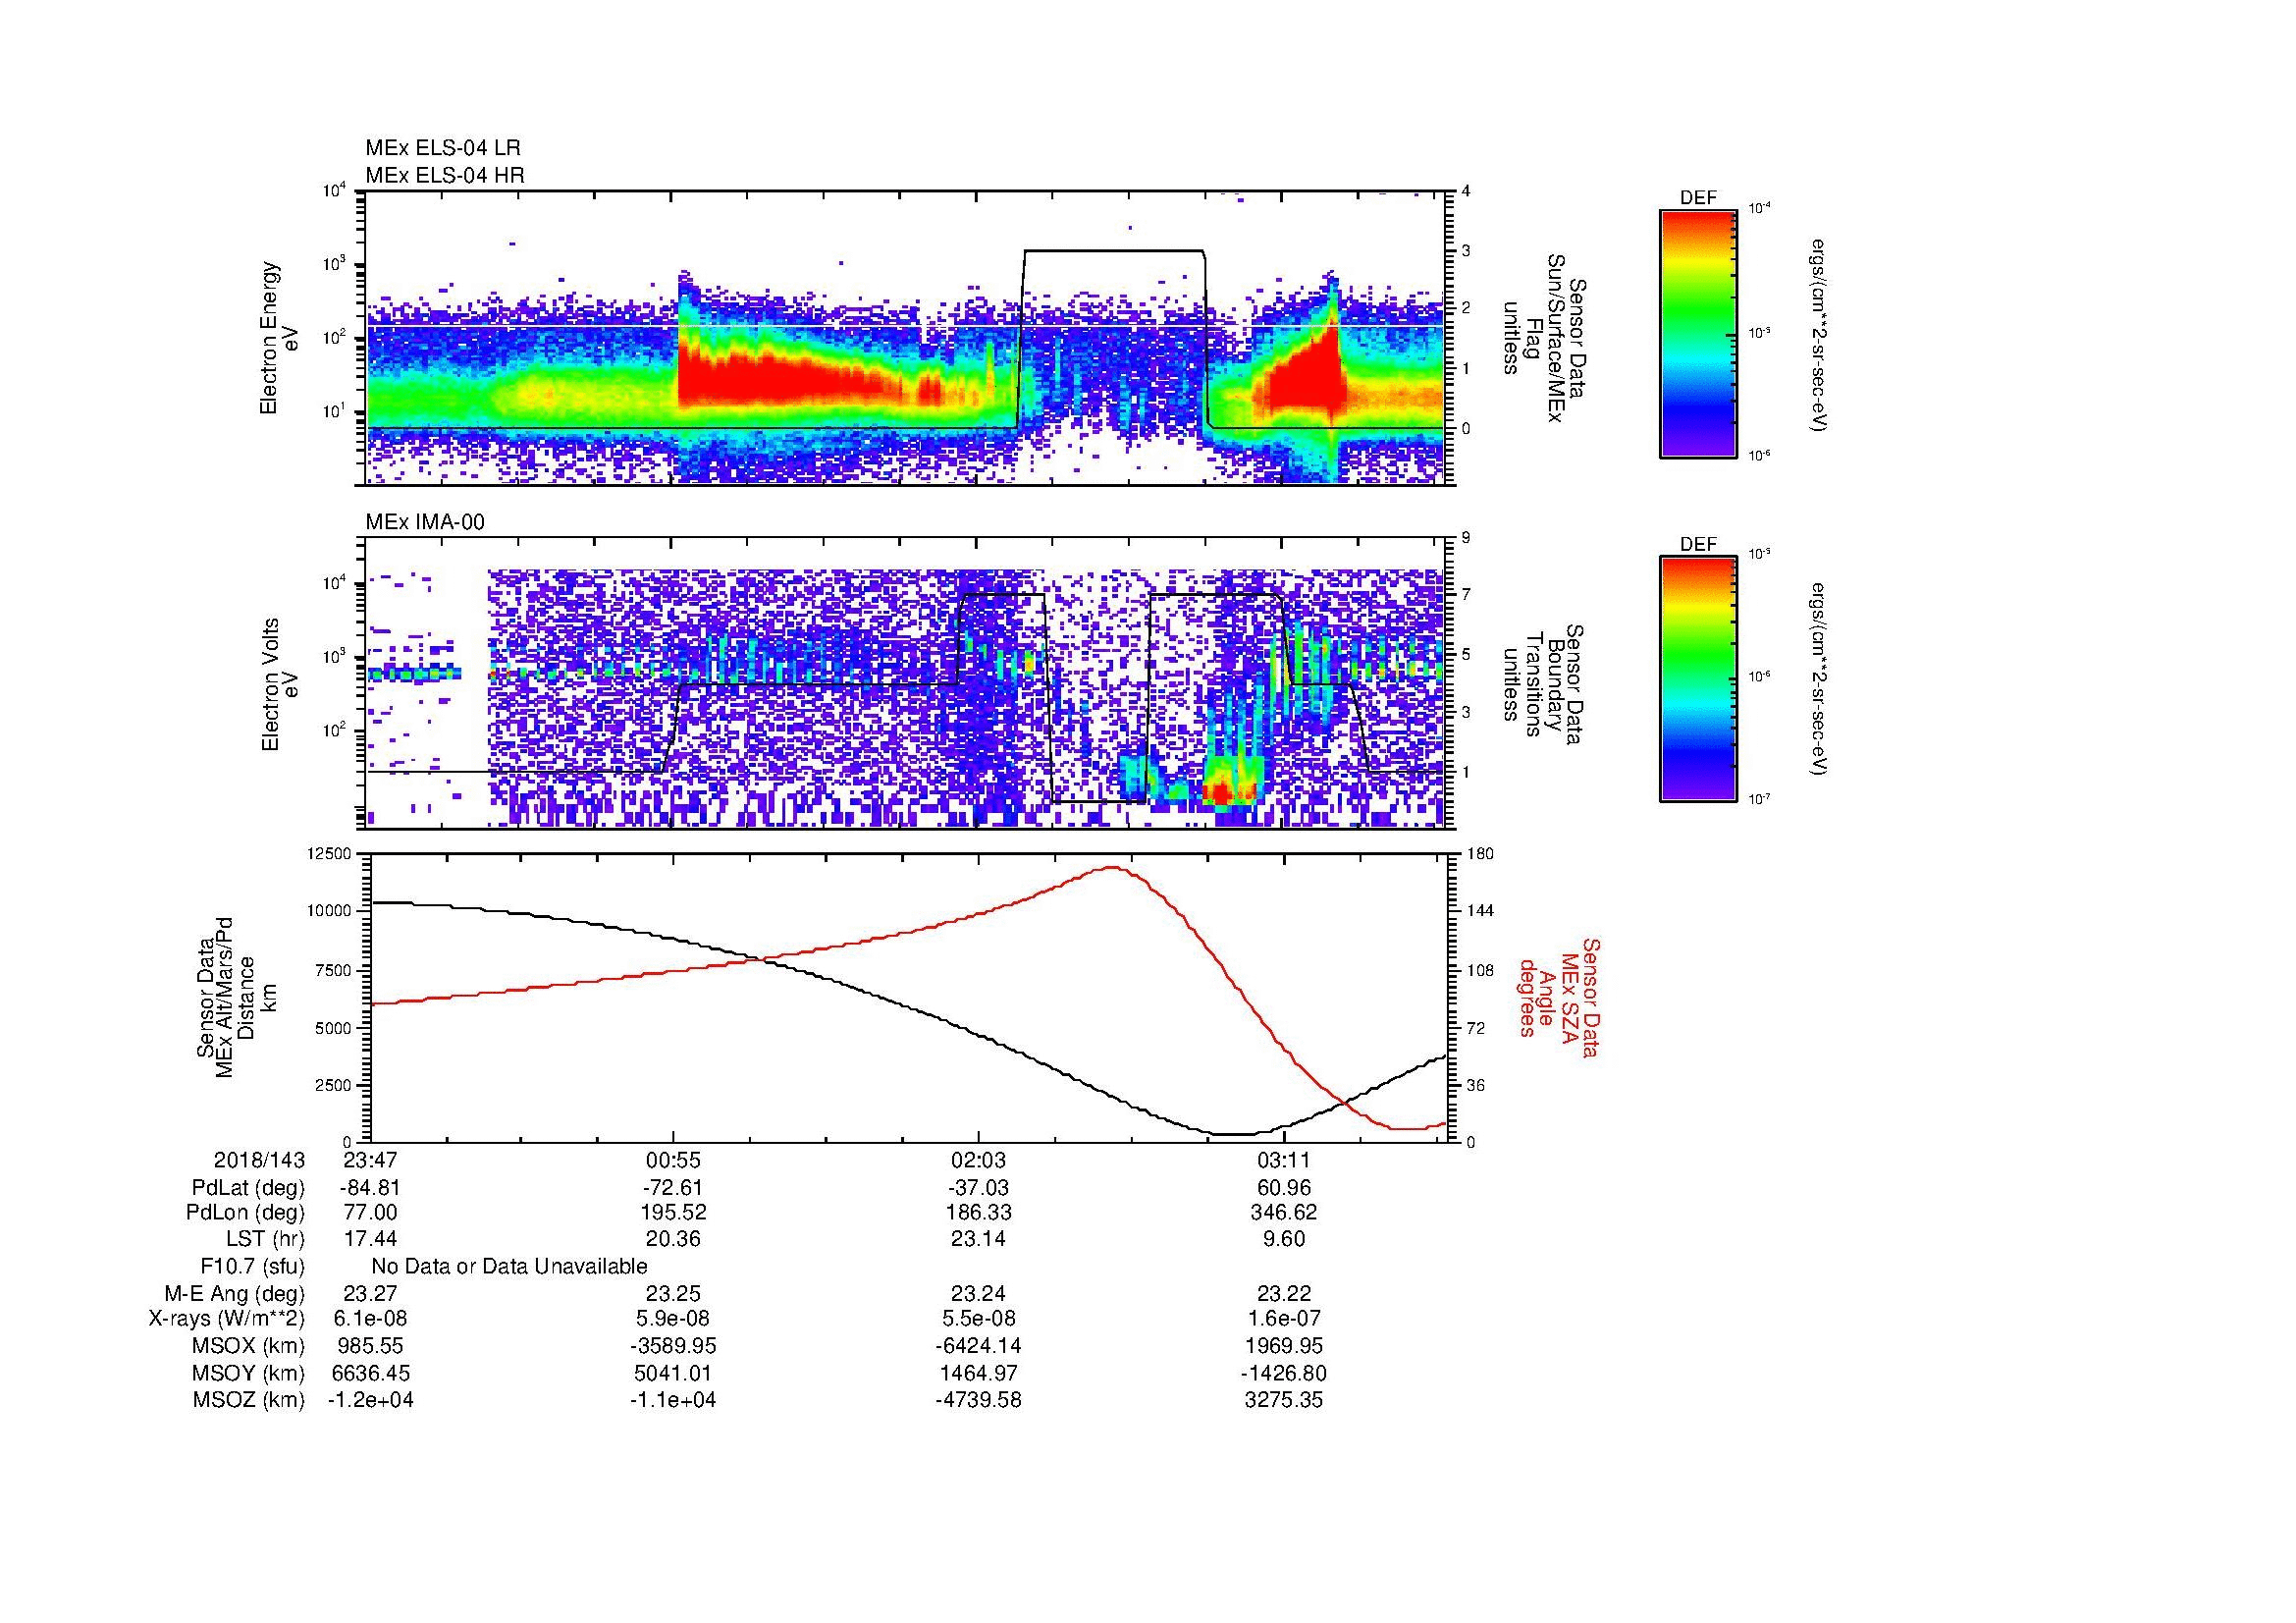This screenshot has height=1623, width=2296.
Task: Click the MSOX value '985.55'
Action: tap(370, 1346)
